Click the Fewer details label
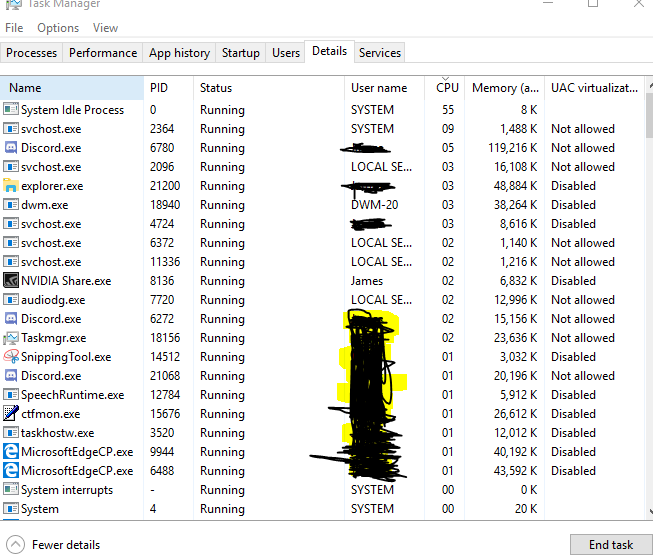The height and width of the screenshot is (559, 653). 66,545
